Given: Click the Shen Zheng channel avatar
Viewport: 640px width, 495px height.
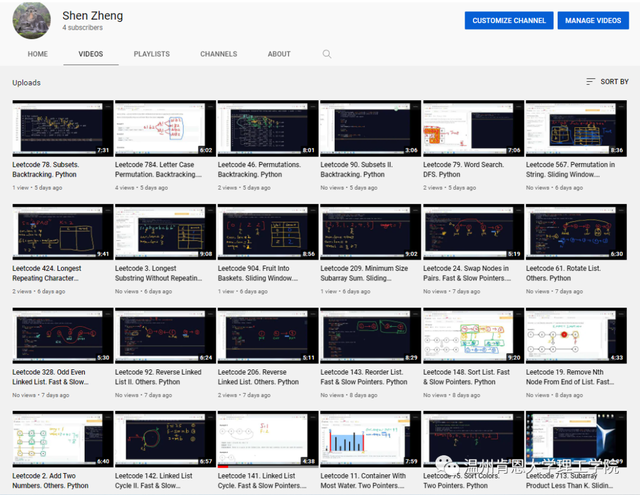Looking at the screenshot, I should 31,20.
